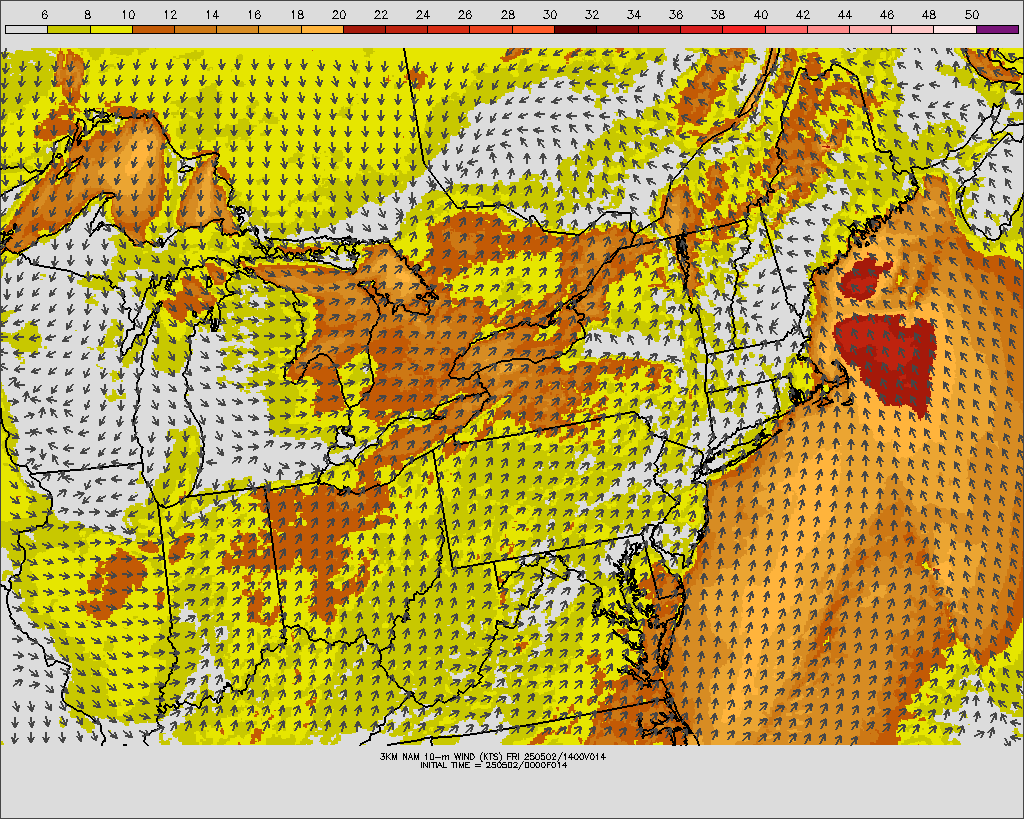The width and height of the screenshot is (1024, 819).
Task: Click the "26" legend scale label
Action: point(465,14)
